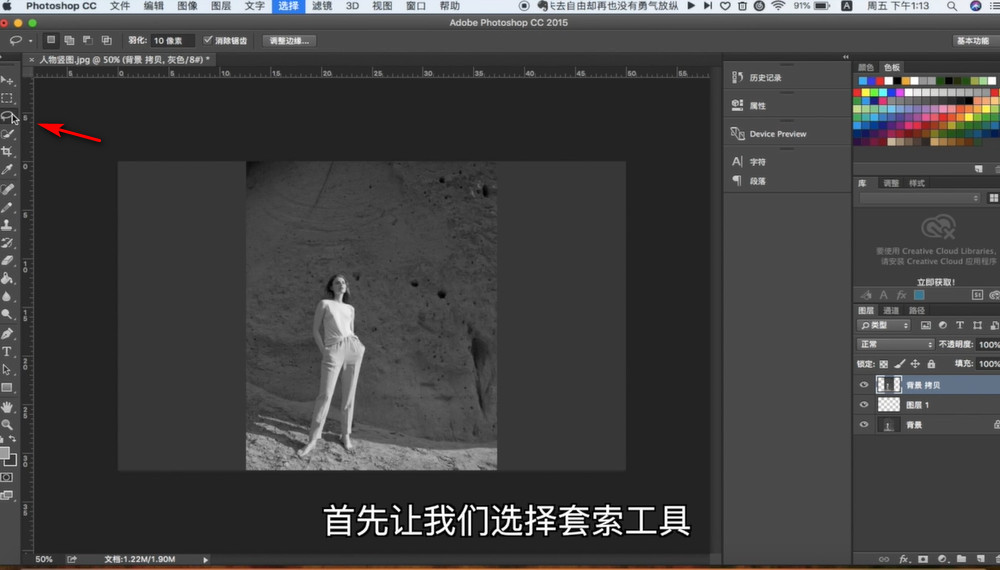Open the Paragraph panel
This screenshot has width=1000, height=570.
749,181
